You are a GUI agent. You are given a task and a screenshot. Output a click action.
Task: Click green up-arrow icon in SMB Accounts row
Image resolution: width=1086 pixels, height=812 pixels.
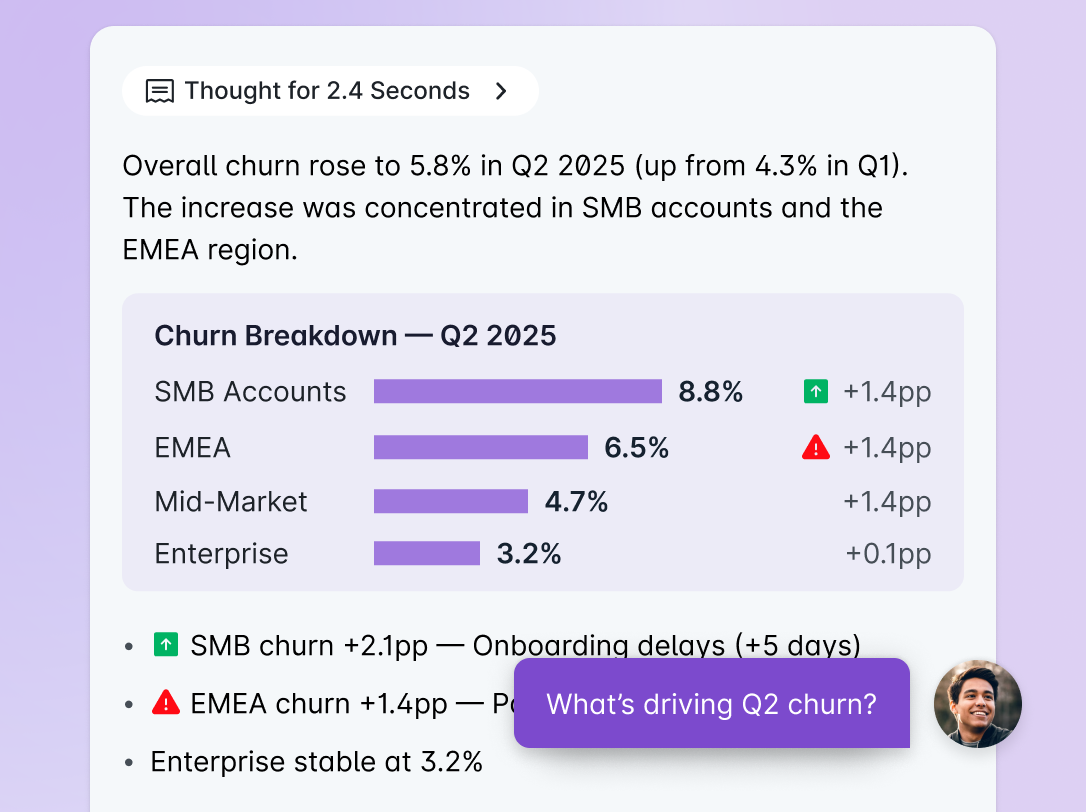click(816, 391)
